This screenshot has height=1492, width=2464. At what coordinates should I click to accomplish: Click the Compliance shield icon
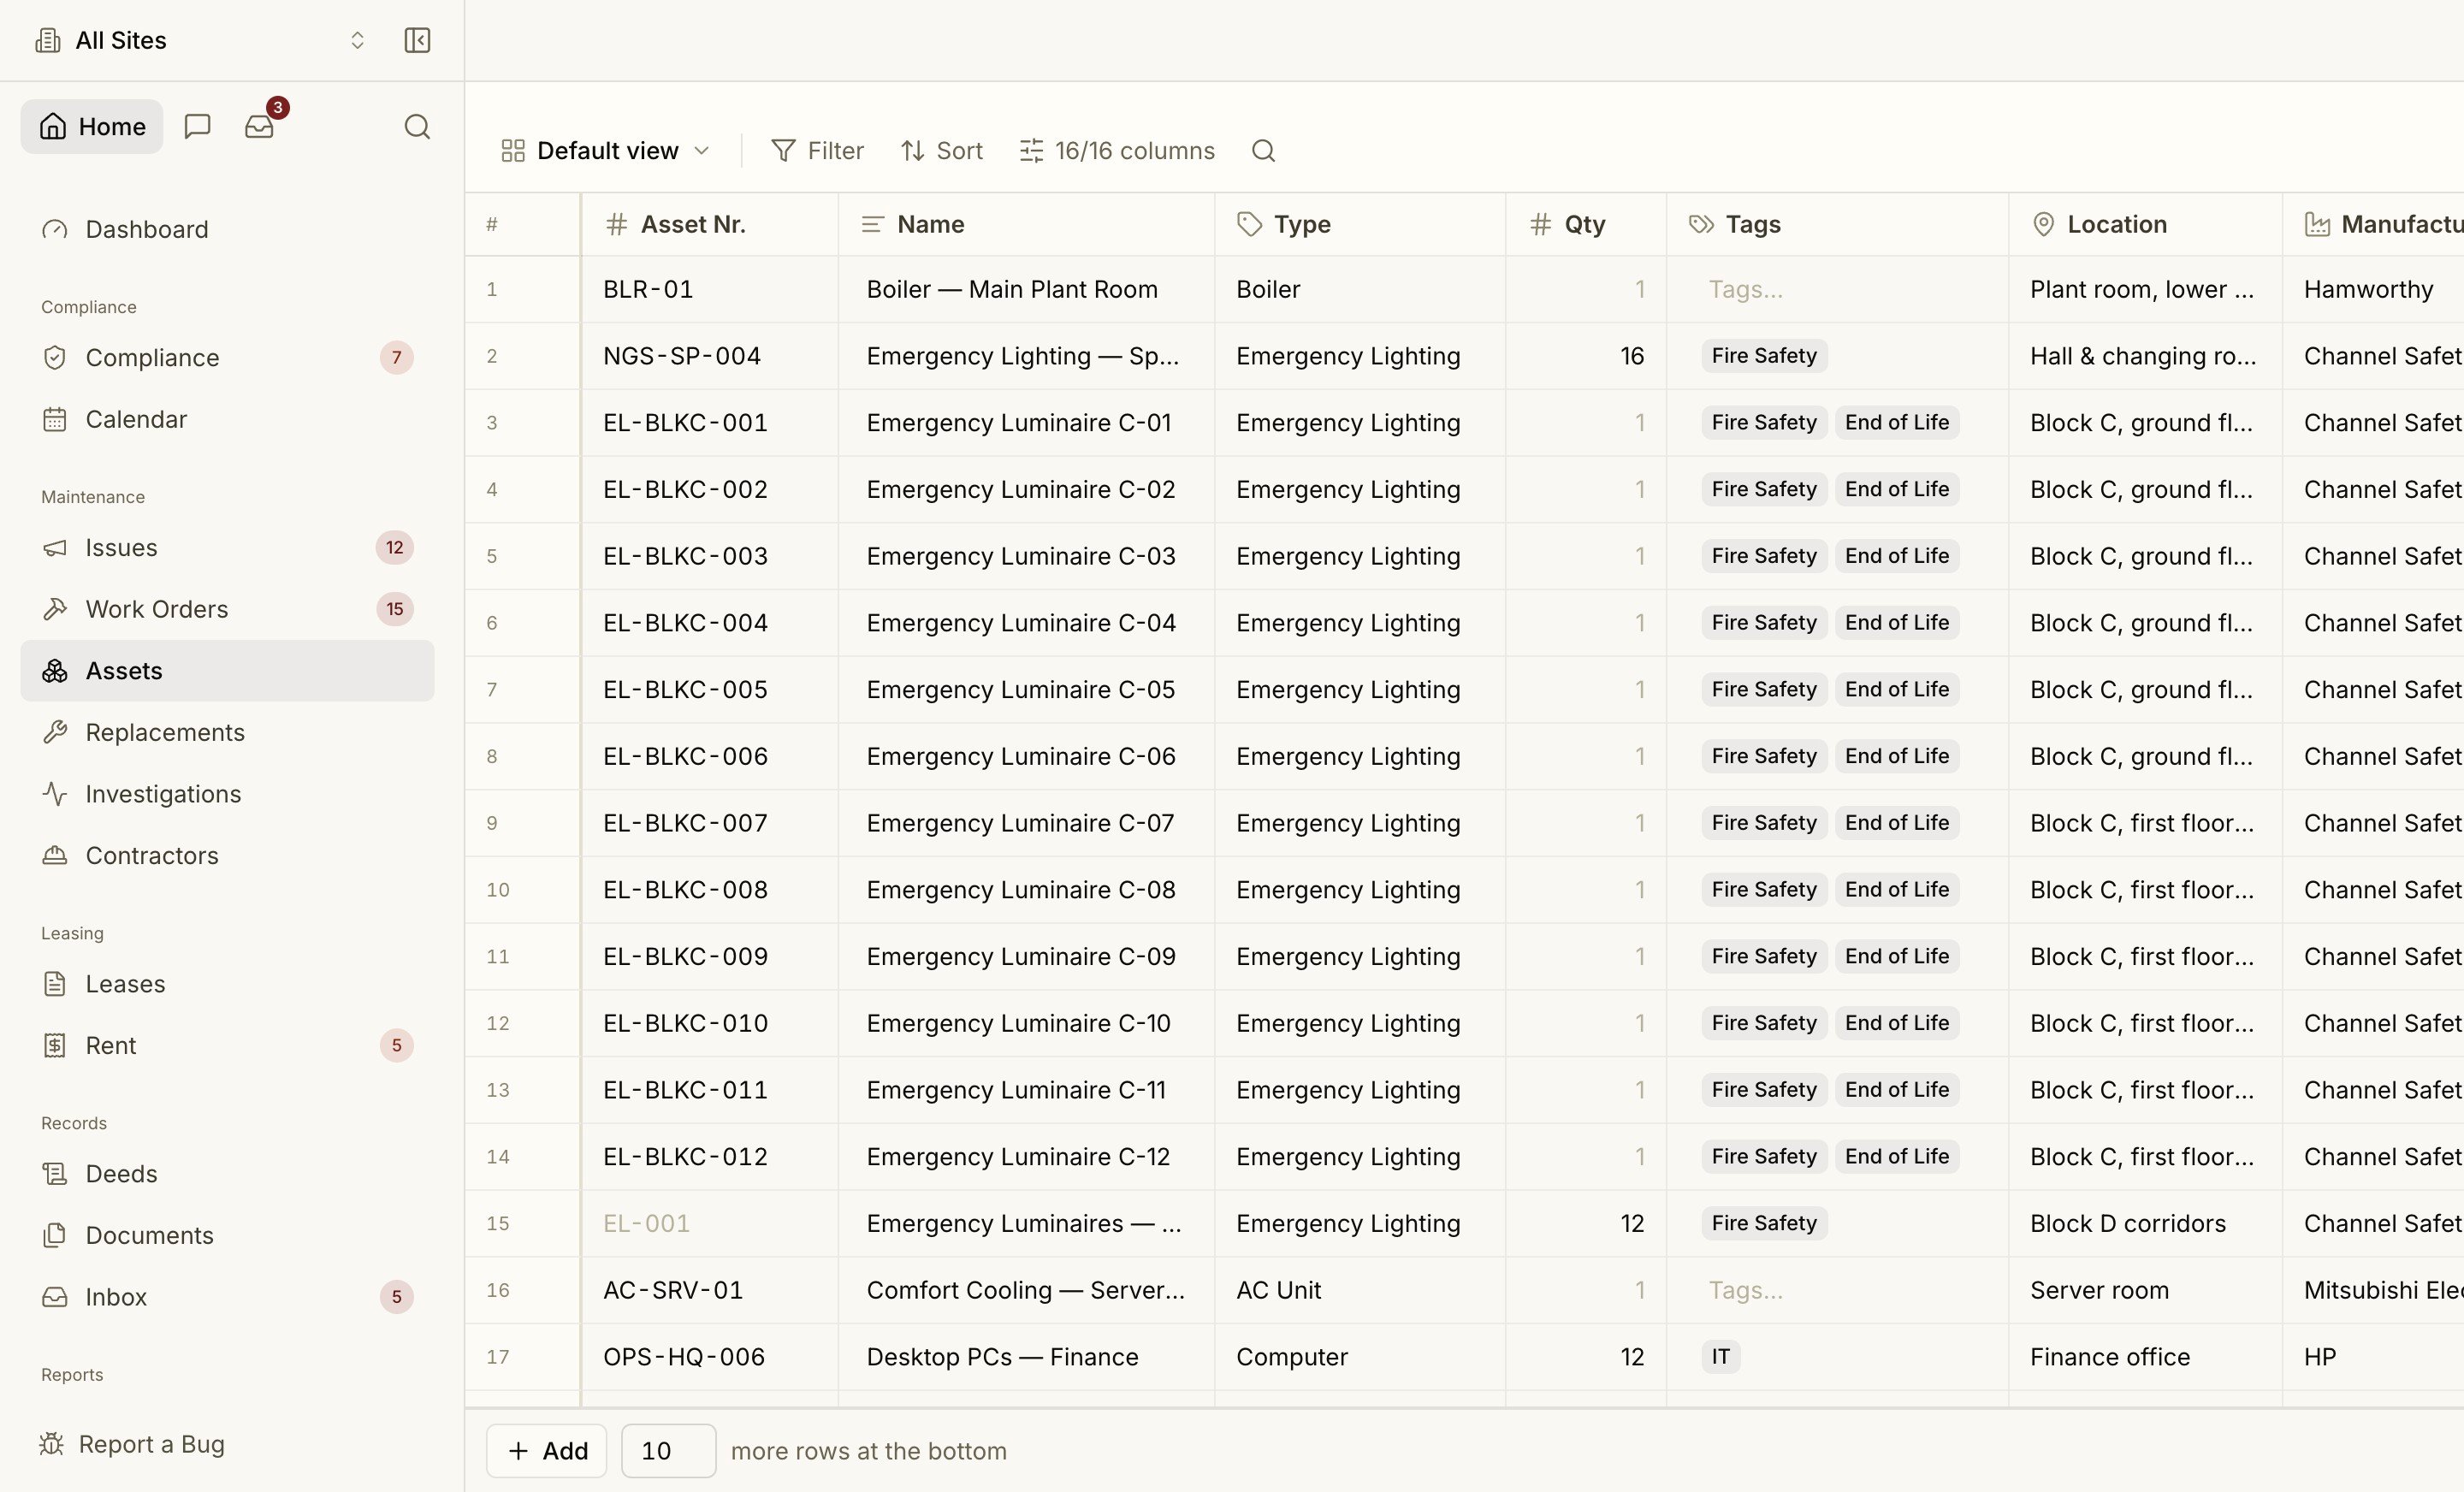pyautogui.click(x=55, y=358)
